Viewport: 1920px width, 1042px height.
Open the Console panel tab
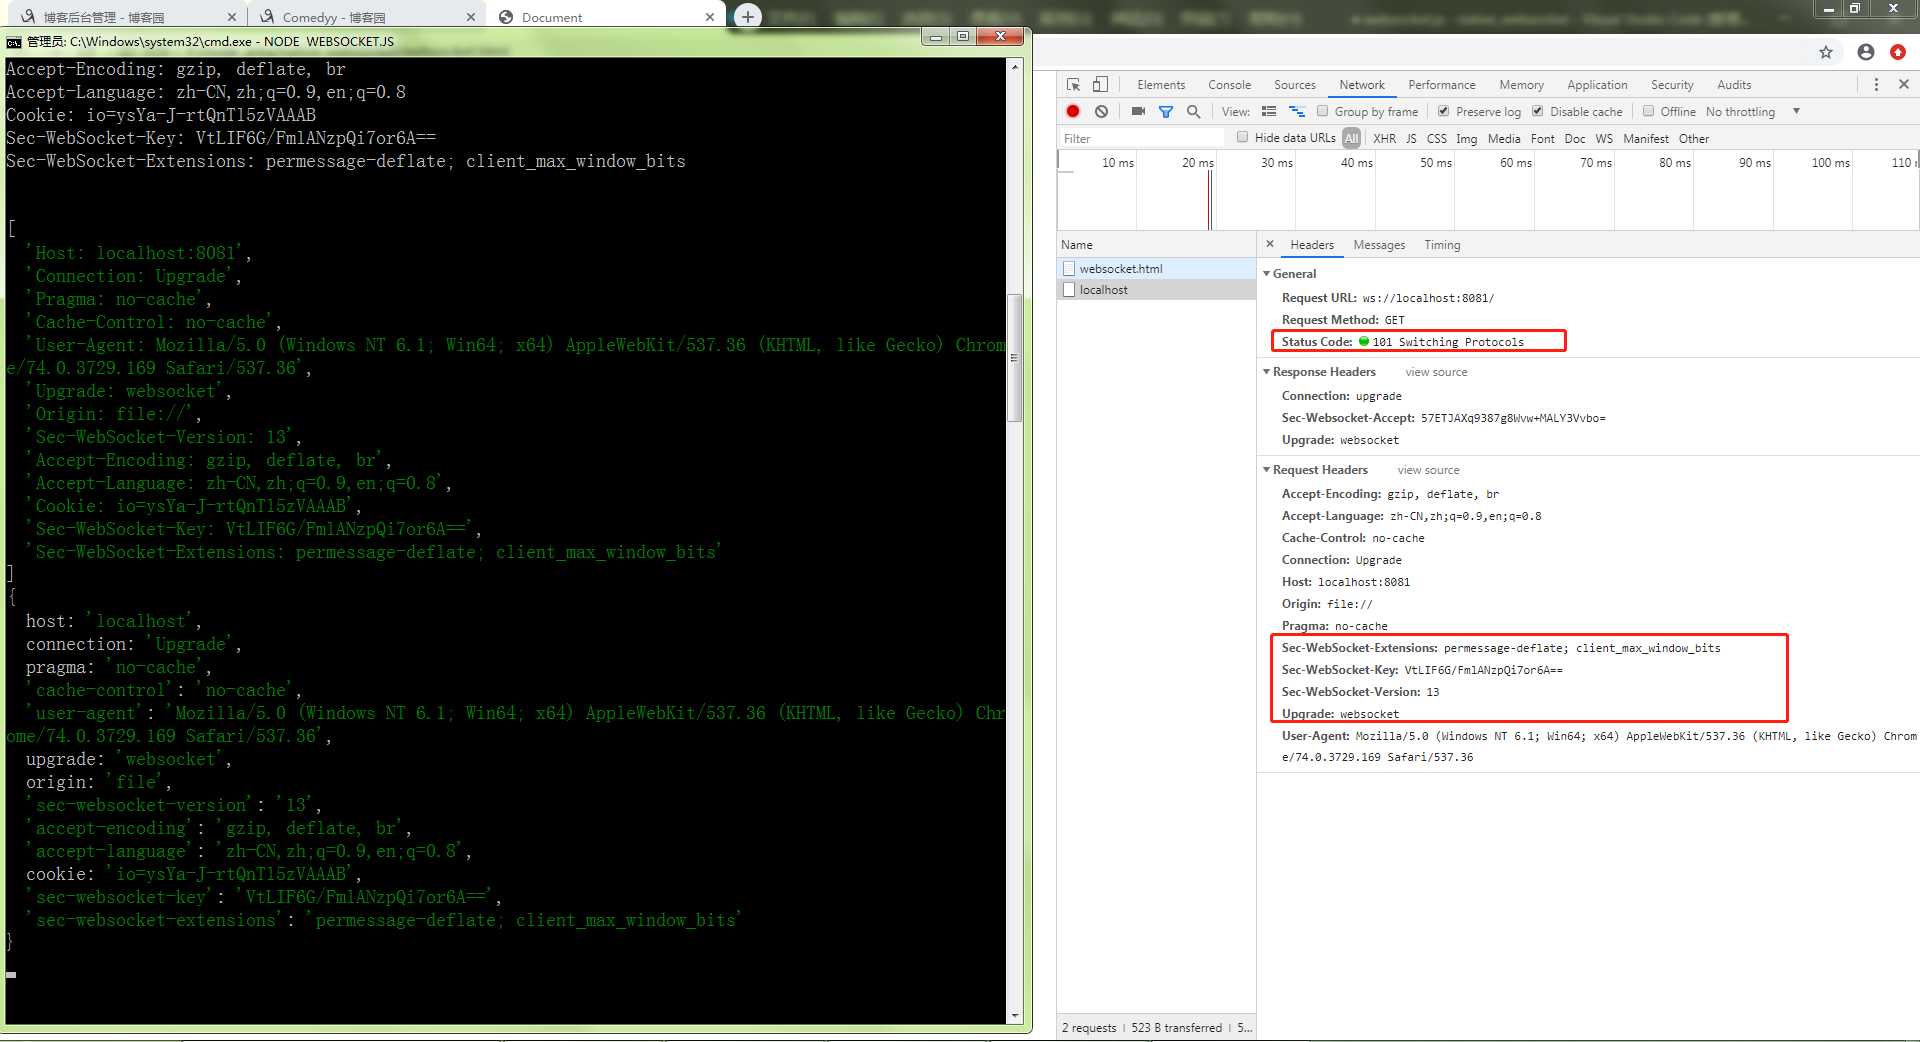[1229, 85]
